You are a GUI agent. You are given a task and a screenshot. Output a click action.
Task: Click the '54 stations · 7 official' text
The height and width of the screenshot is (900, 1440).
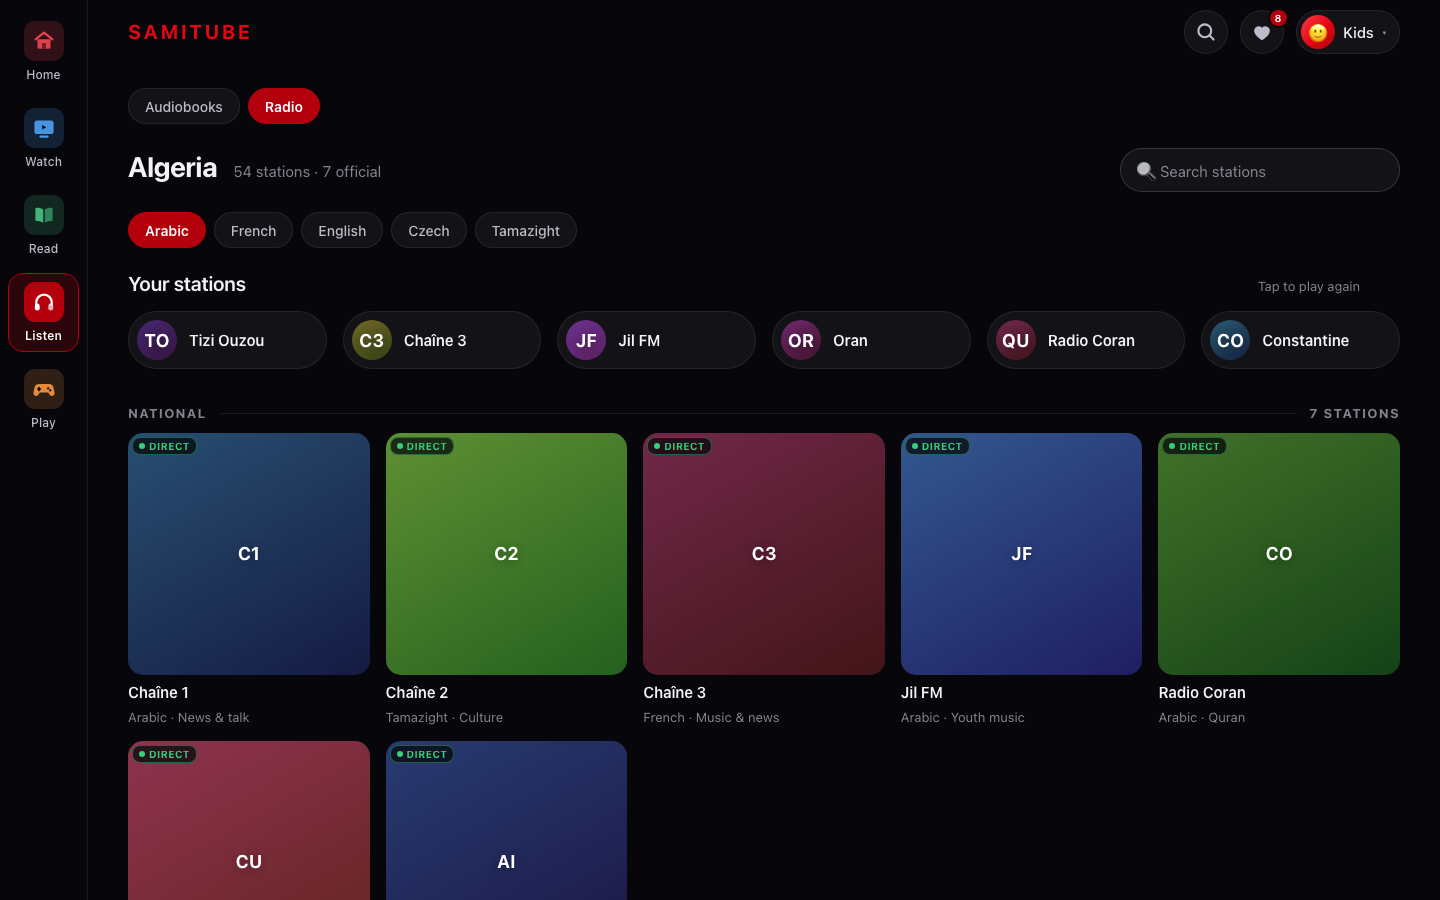[x=307, y=171]
